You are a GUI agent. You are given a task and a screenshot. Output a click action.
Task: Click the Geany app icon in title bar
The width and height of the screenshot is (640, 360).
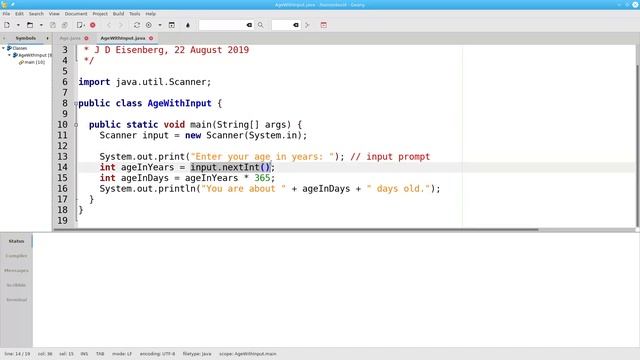pyautogui.click(x=4, y=4)
